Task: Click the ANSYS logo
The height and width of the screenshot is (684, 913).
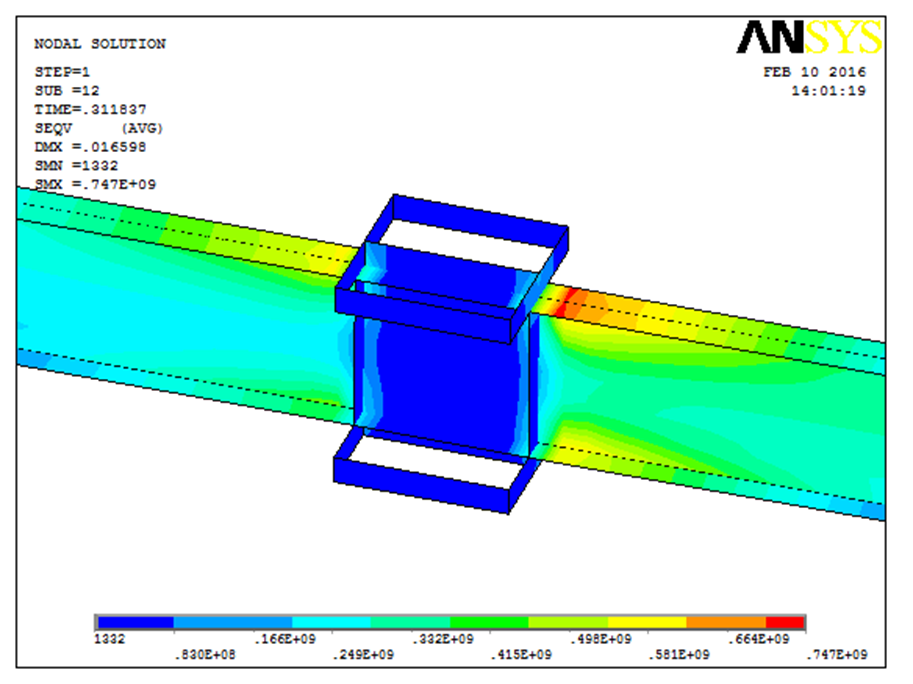Action: pyautogui.click(x=810, y=37)
